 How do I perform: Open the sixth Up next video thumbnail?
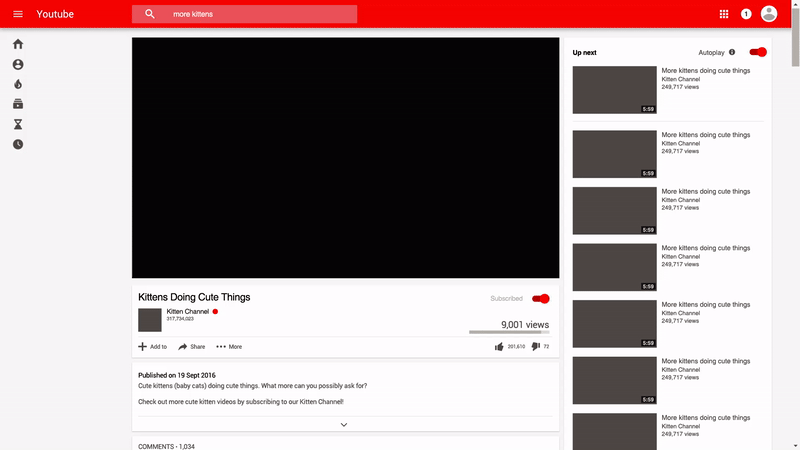click(x=614, y=381)
